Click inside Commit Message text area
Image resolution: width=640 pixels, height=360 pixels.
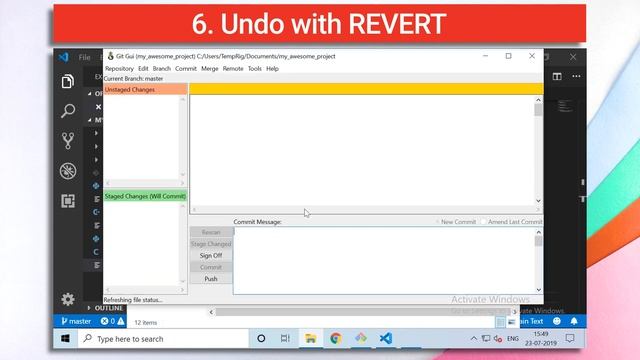click(384, 260)
